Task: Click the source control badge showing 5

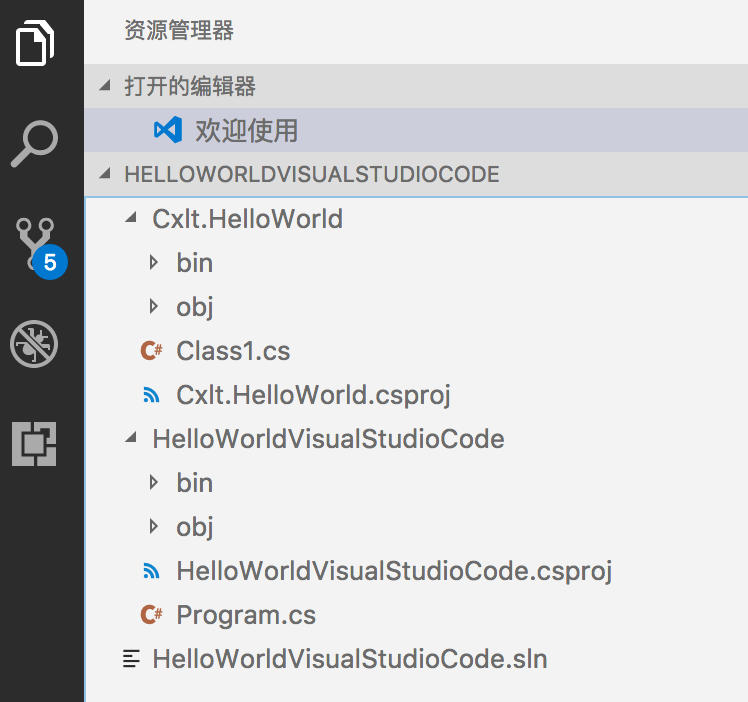Action: click(x=50, y=262)
